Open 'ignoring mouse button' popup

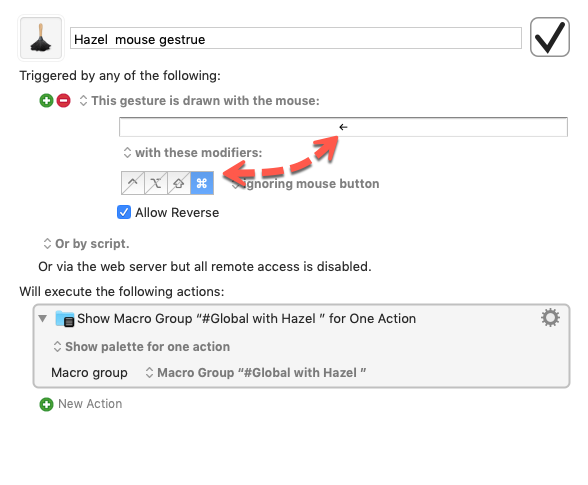(x=306, y=184)
